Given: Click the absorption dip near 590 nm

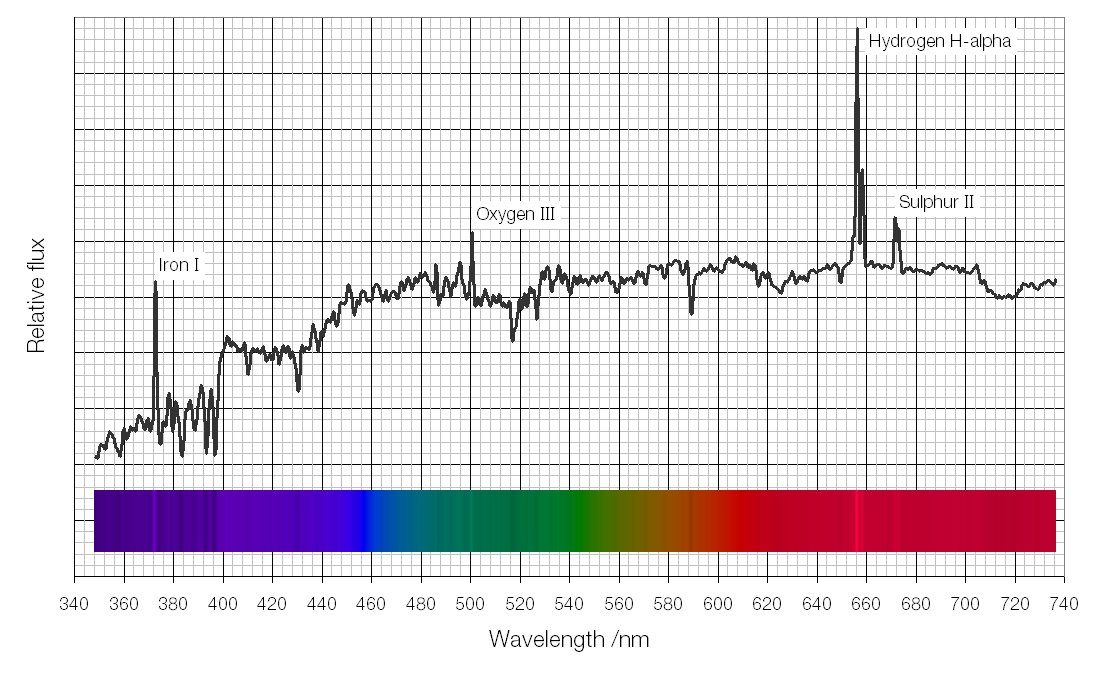Looking at the screenshot, I should pyautogui.click(x=691, y=313).
